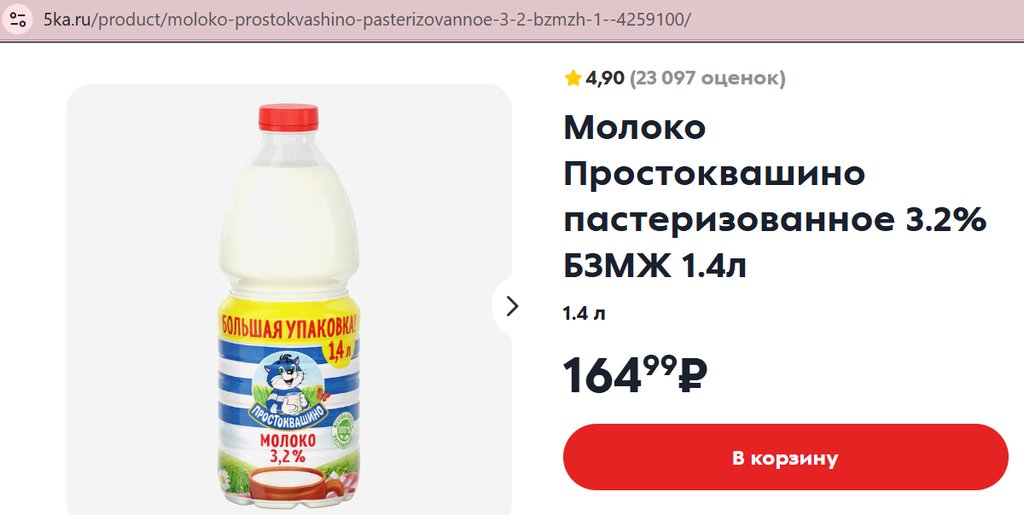Add milk to cart with В корзину
1024x515 pixels.
click(786, 457)
